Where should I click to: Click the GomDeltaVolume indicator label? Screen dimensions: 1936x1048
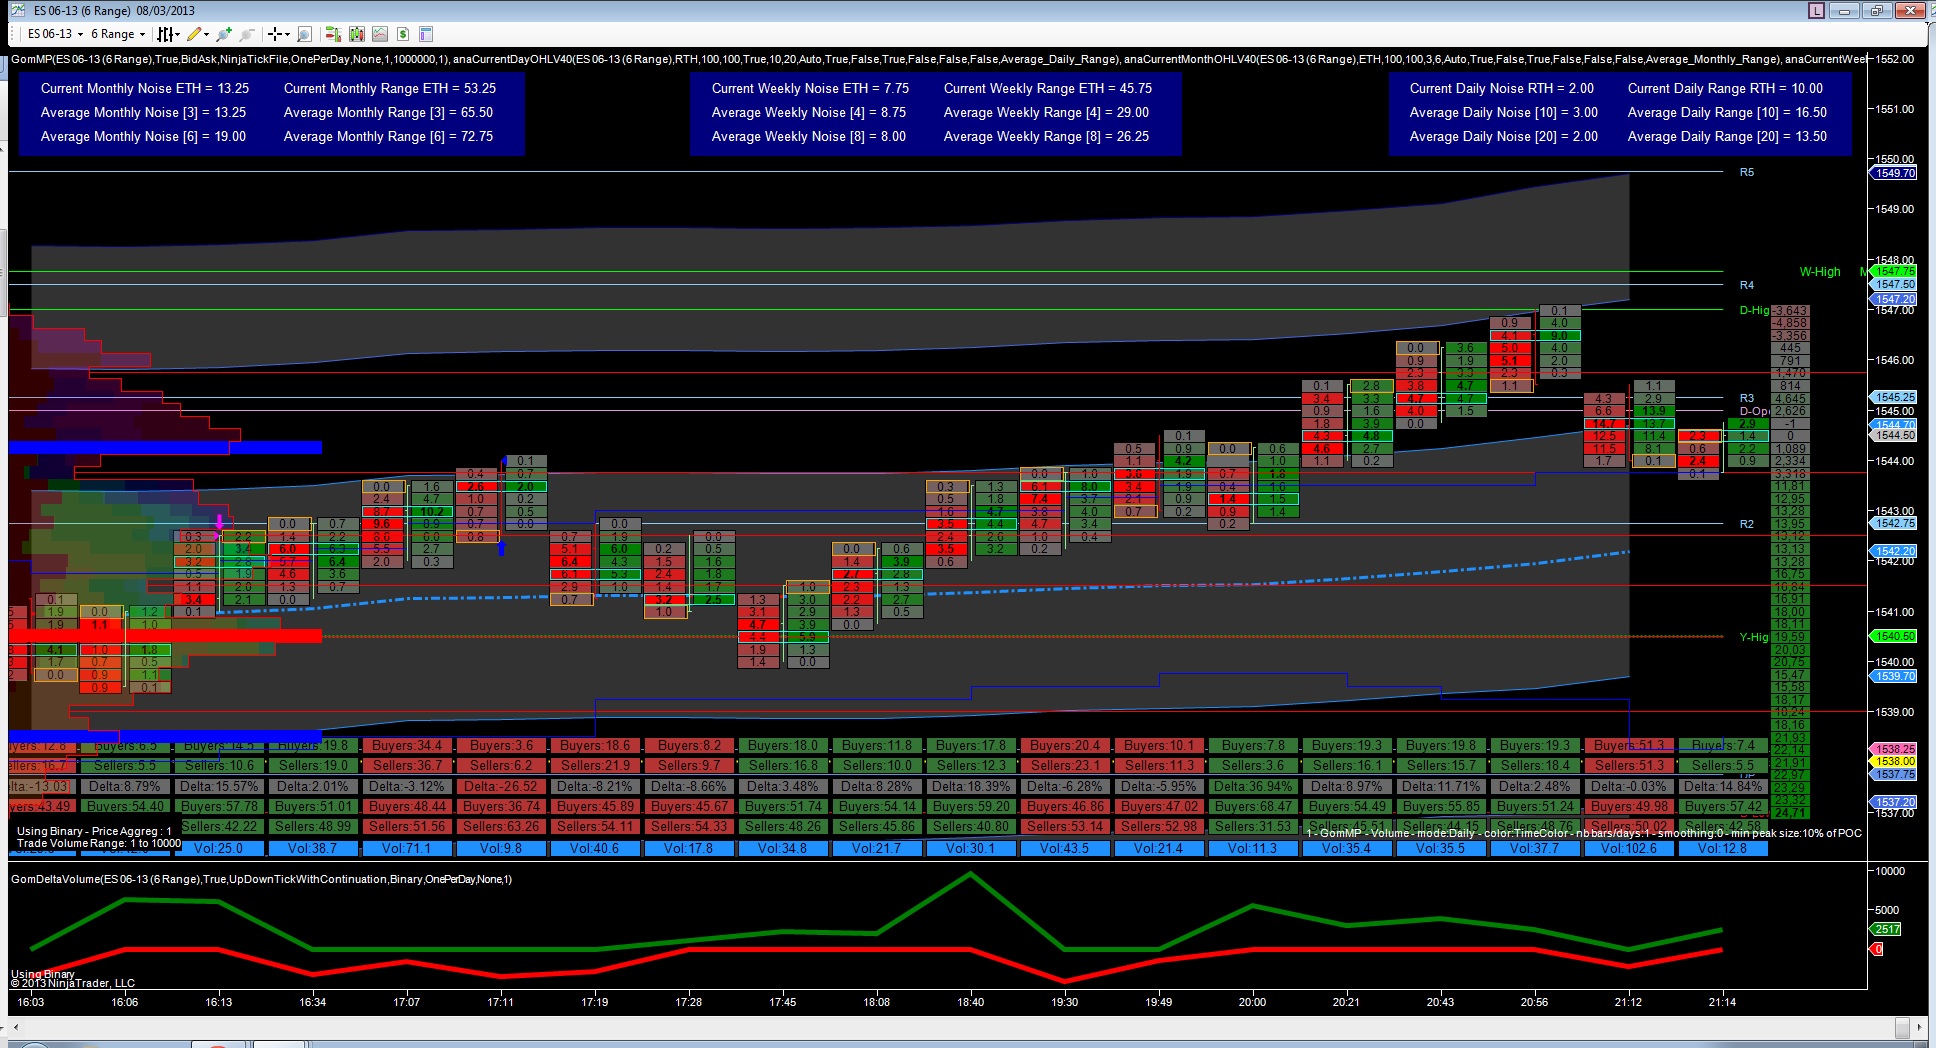tap(261, 879)
